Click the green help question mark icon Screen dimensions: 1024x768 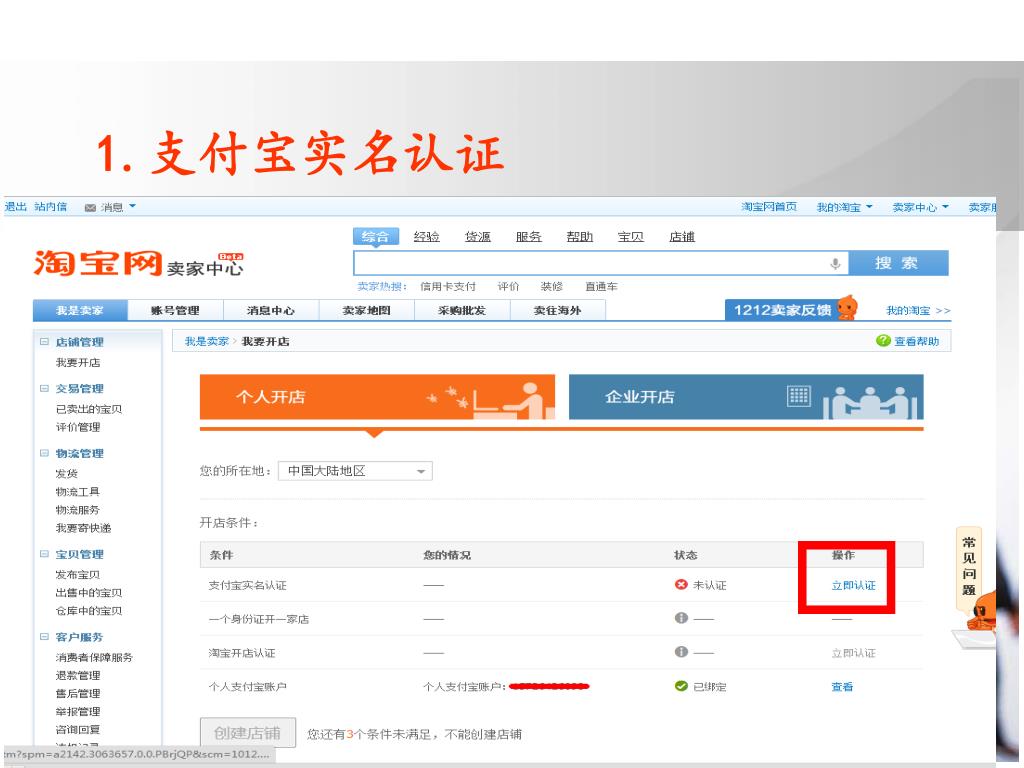(883, 341)
